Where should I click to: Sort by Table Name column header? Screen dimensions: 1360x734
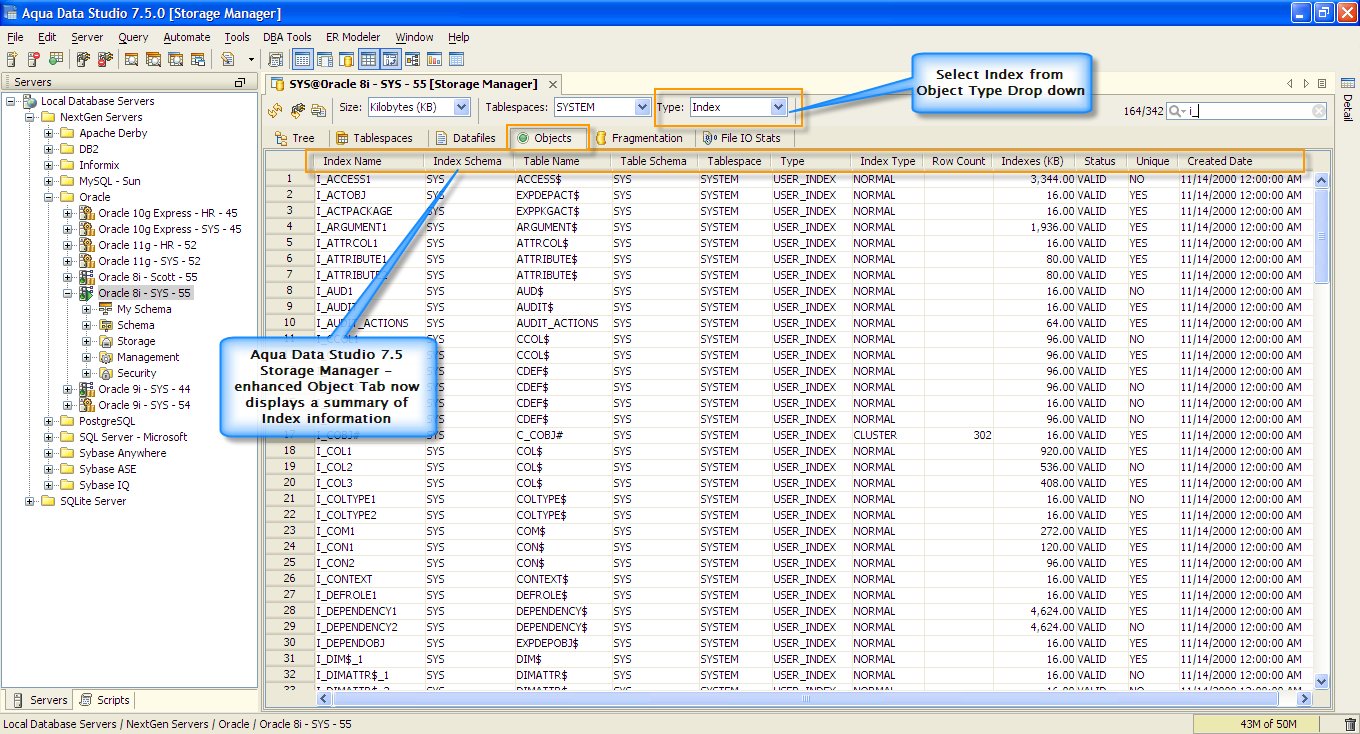pyautogui.click(x=563, y=161)
